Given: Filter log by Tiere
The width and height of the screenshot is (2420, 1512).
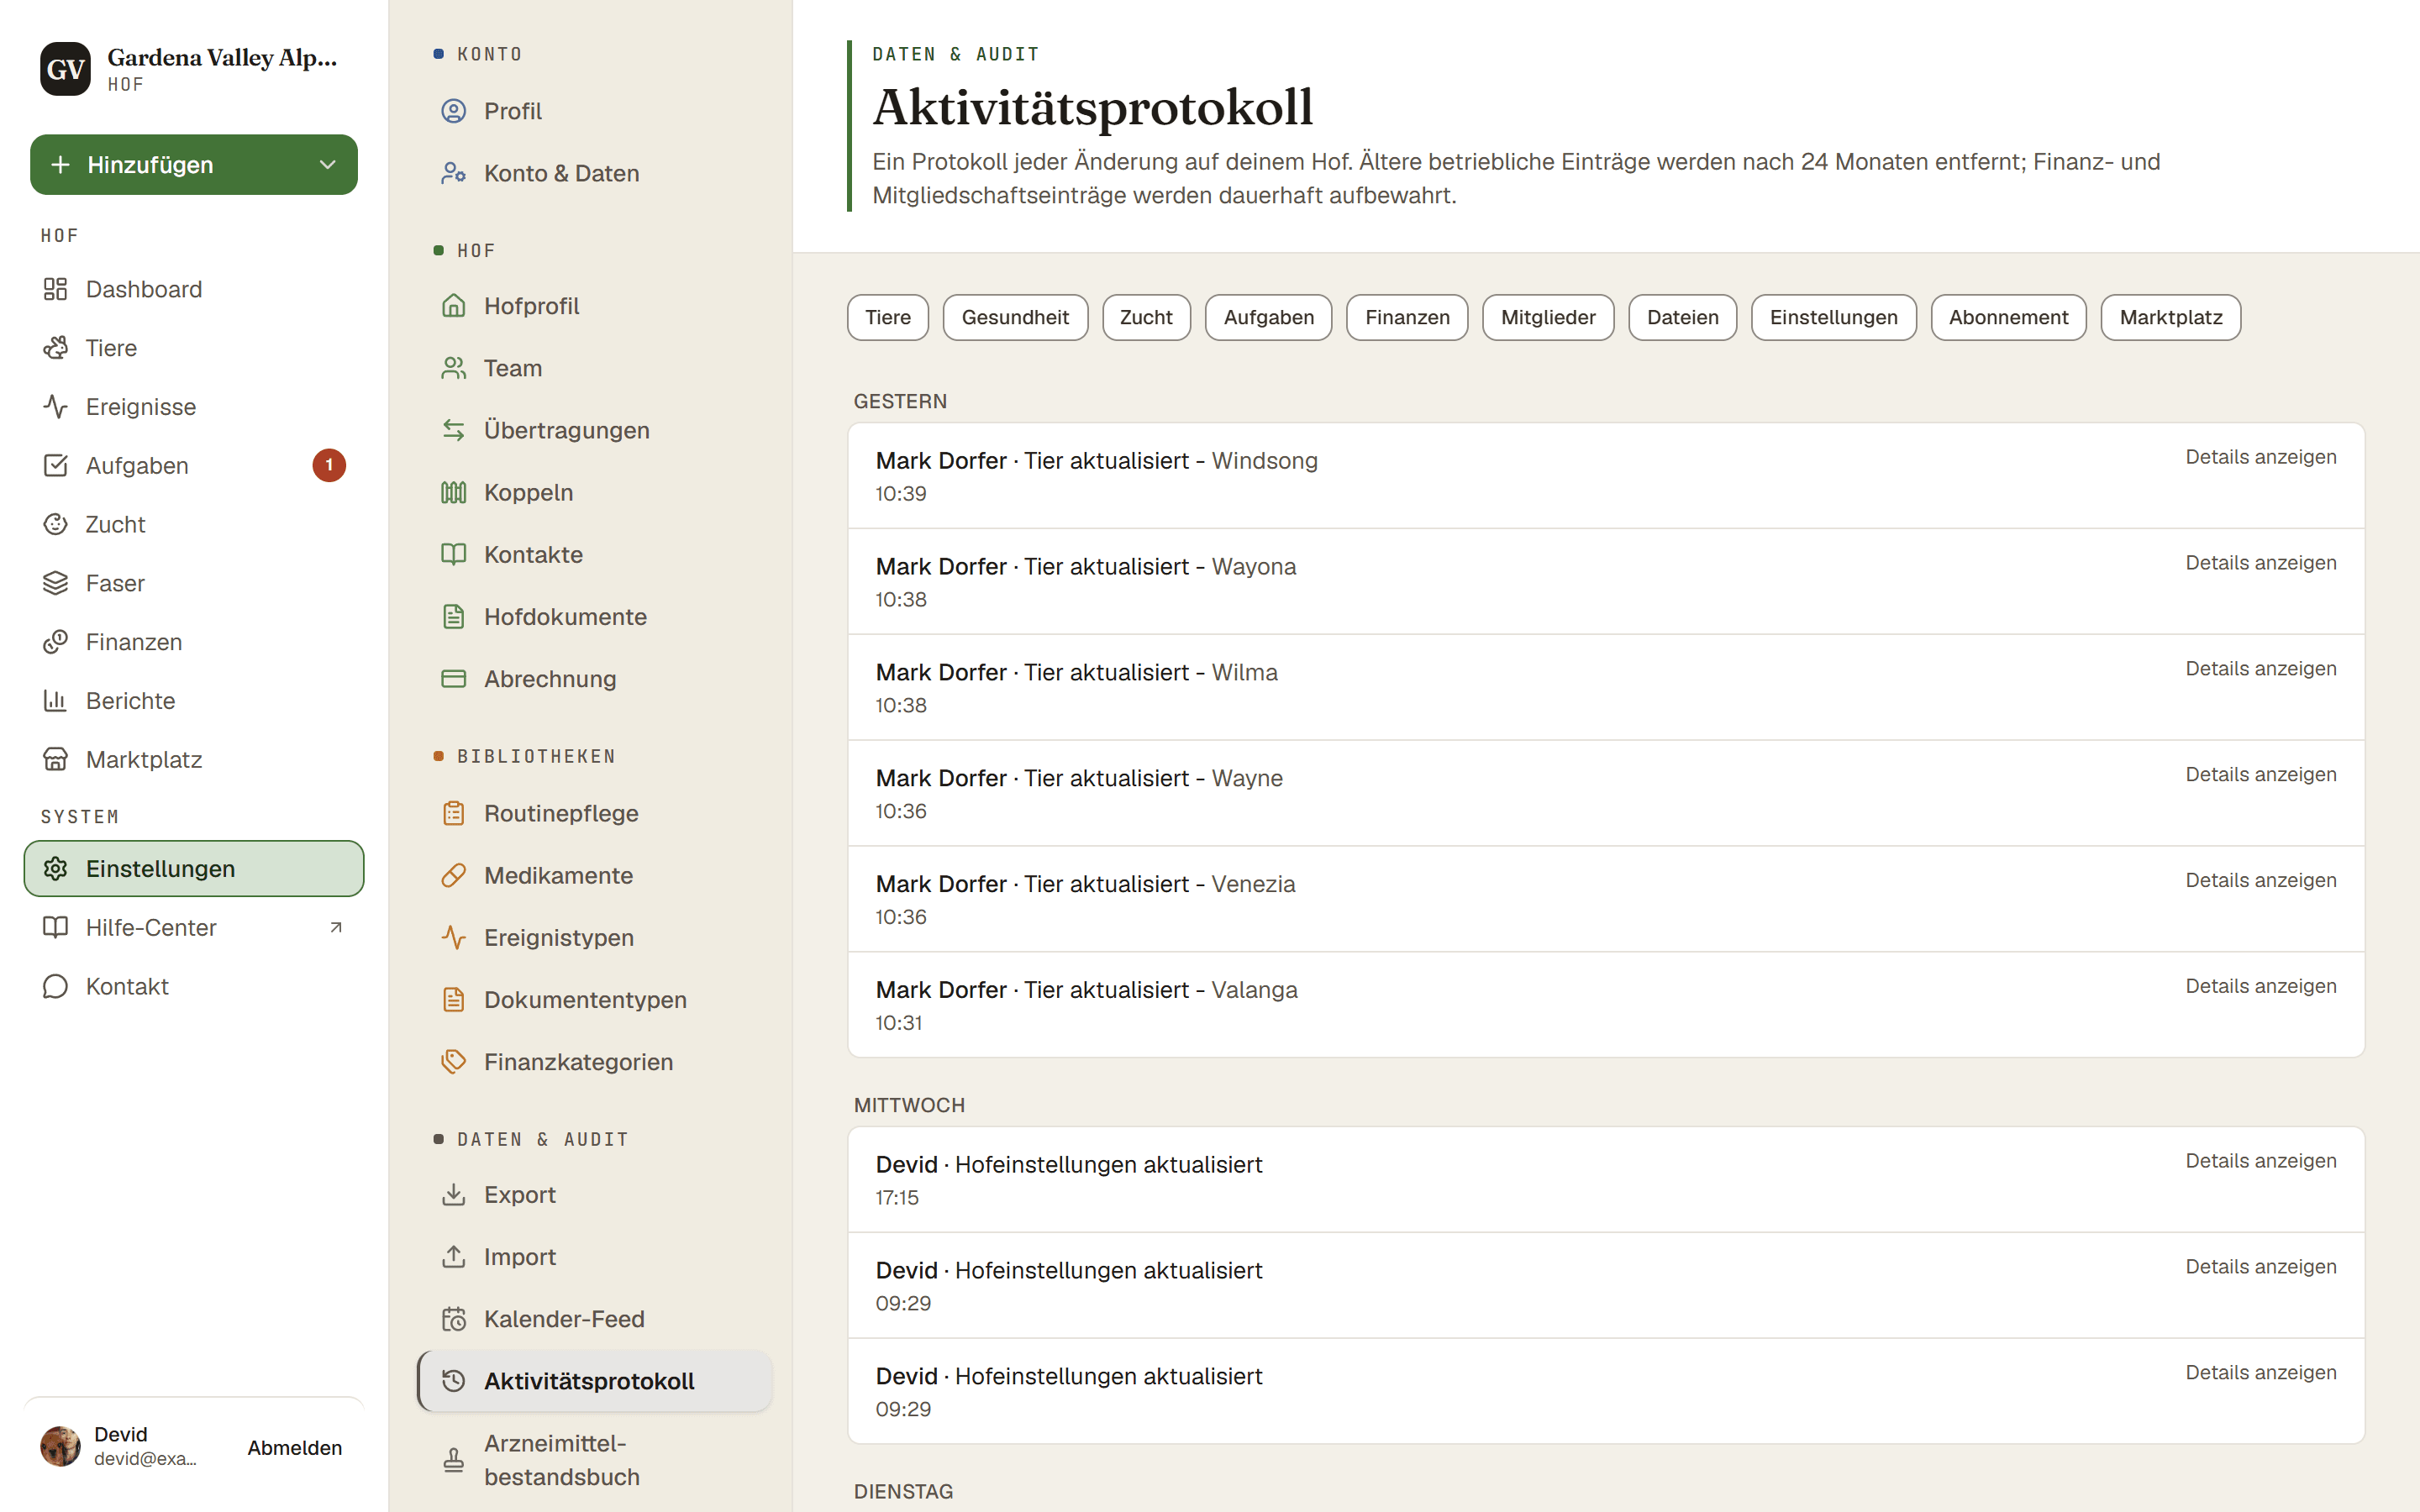Looking at the screenshot, I should coord(888,317).
